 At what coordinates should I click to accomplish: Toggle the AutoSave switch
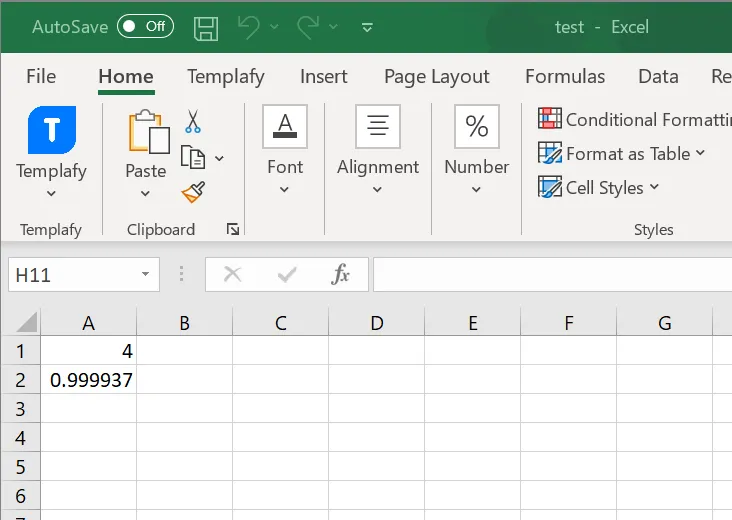[x=145, y=27]
